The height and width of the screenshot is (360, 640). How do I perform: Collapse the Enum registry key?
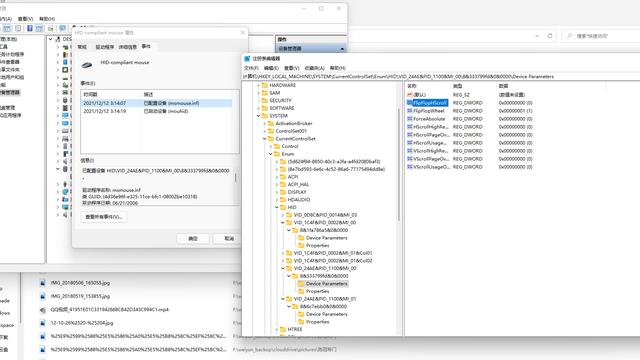[271, 154]
